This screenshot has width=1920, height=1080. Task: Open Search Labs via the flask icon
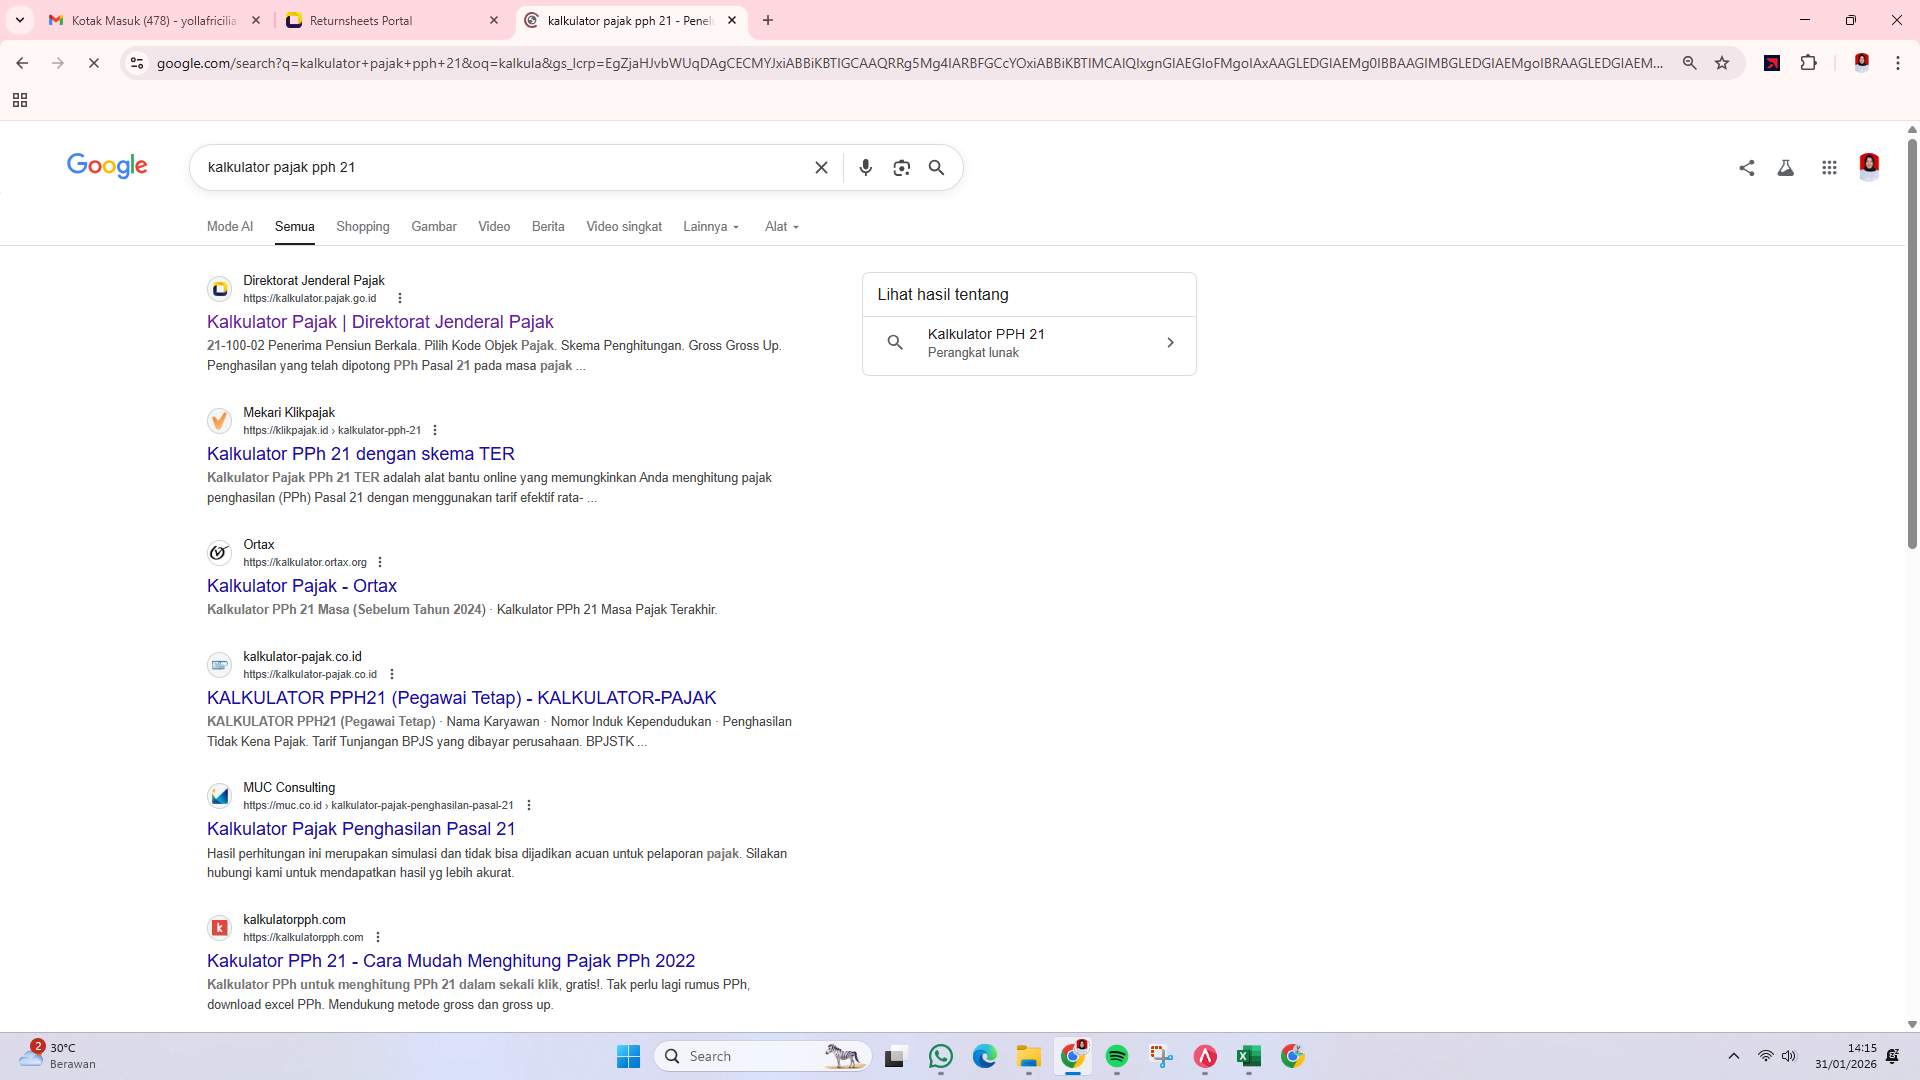coord(1786,167)
